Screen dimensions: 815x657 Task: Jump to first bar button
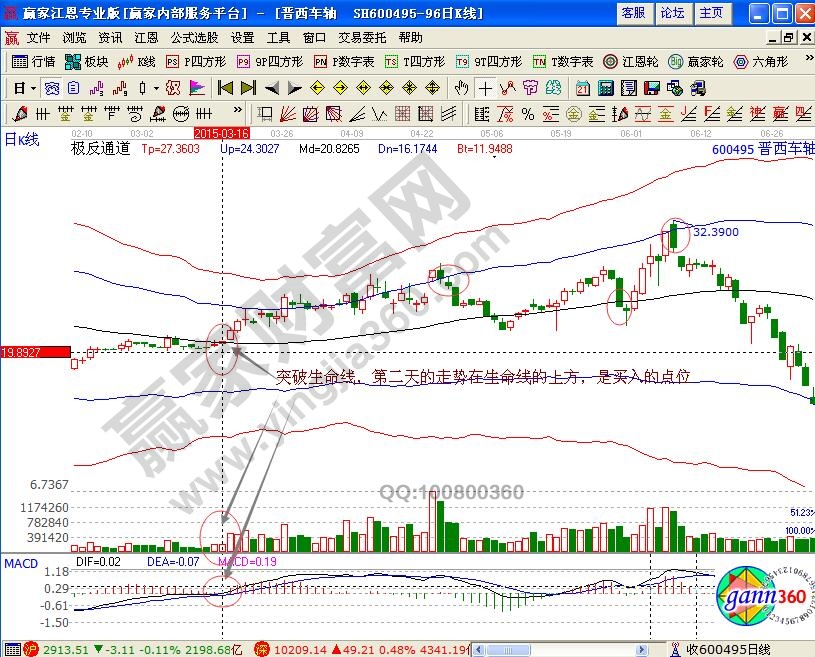coord(225,88)
